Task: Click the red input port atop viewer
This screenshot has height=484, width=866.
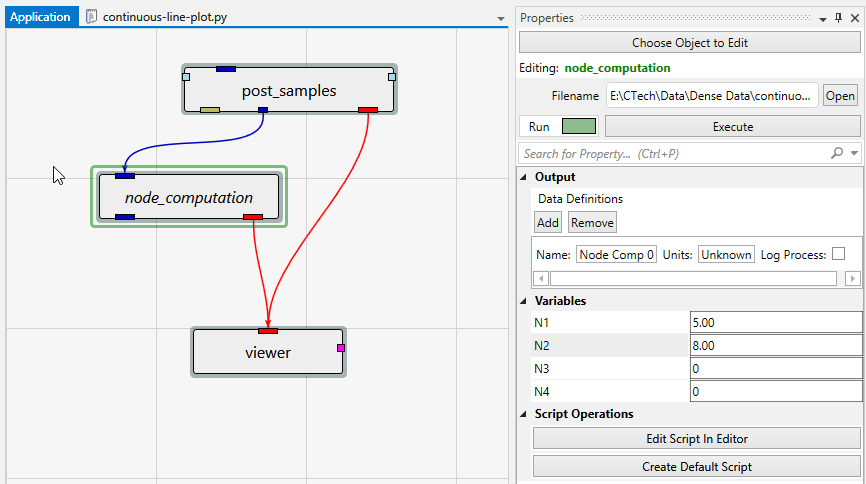Action: click(x=268, y=331)
